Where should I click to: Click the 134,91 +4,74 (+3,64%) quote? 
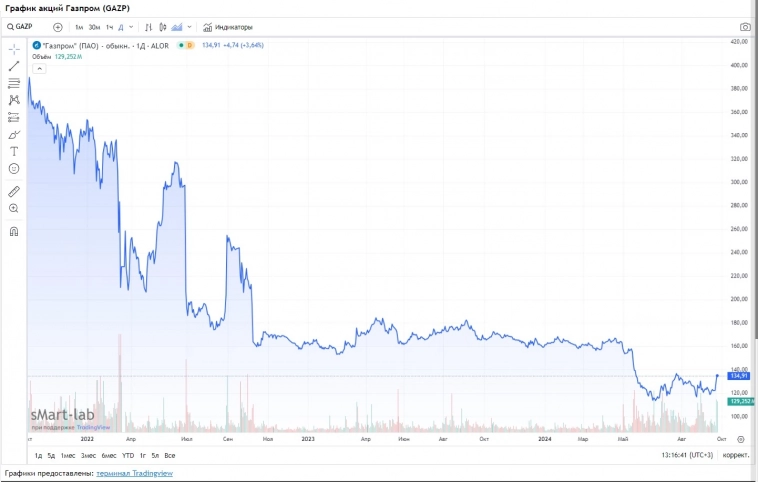233,45
